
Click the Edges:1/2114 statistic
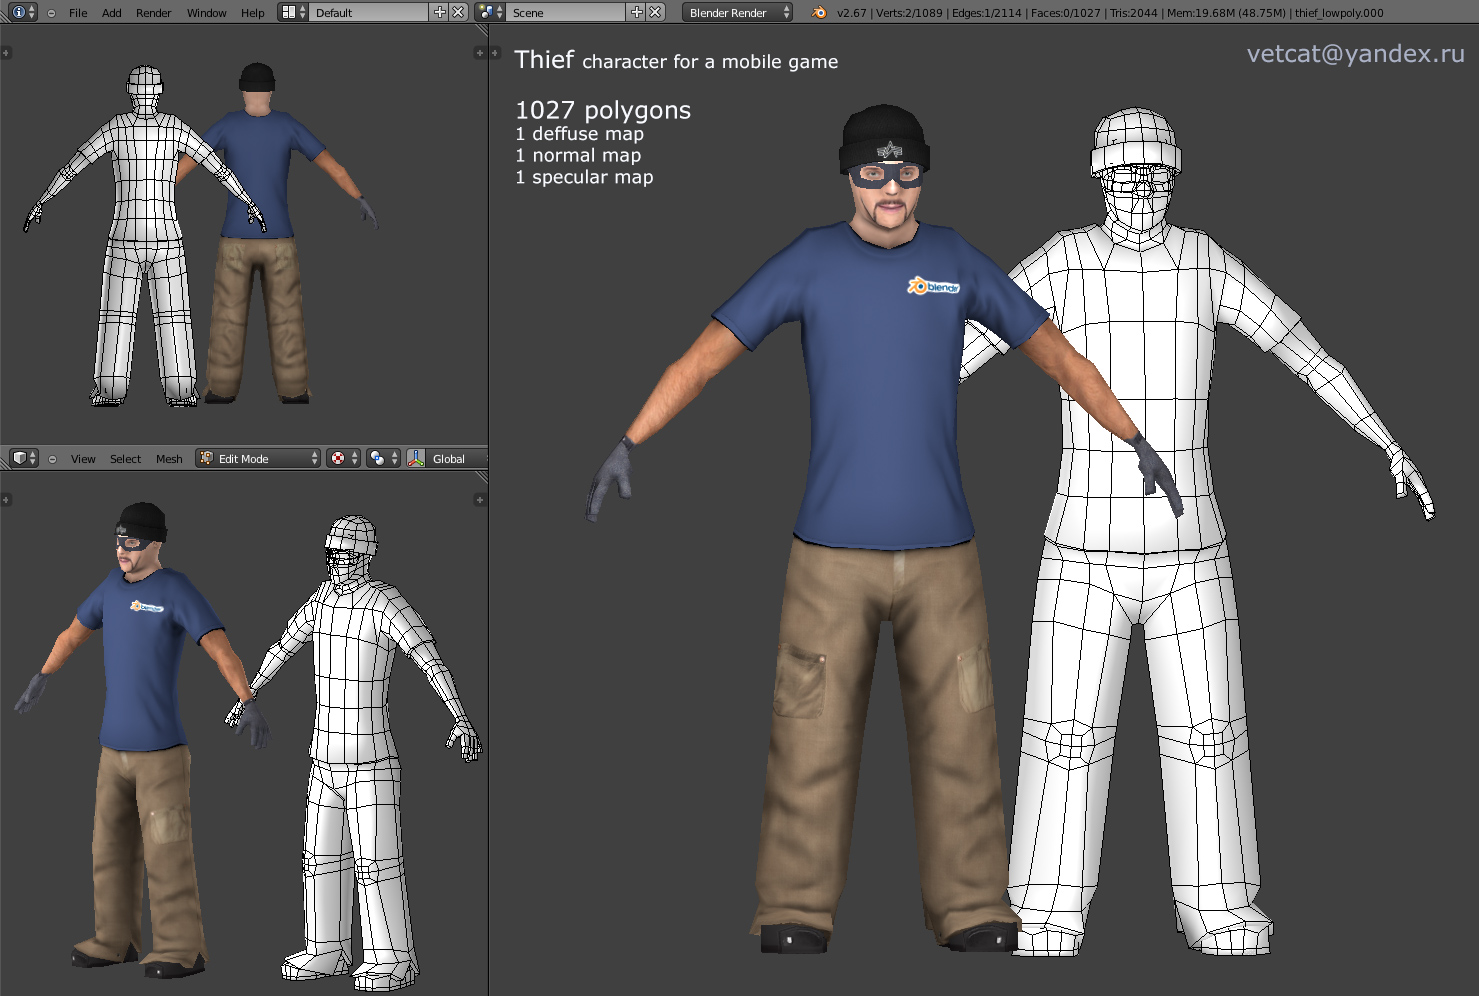tap(987, 13)
